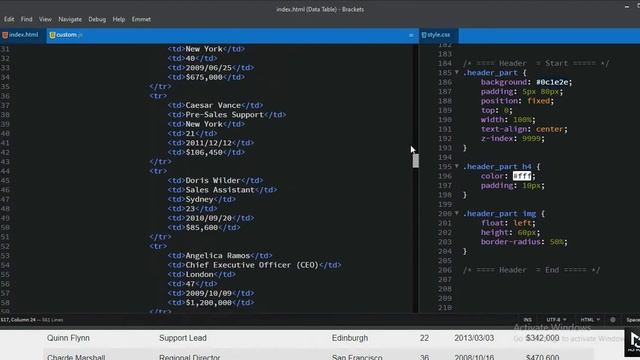Screen dimensions: 640x360
Task: Click the z-index: 9999 declaration
Action: (x=513, y=138)
